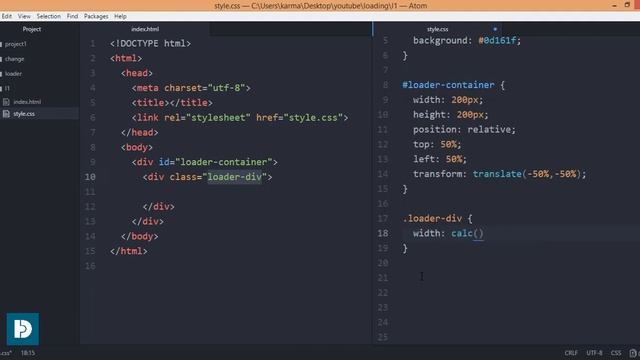Open the Find menu
640x360 pixels.
[x=72, y=16]
